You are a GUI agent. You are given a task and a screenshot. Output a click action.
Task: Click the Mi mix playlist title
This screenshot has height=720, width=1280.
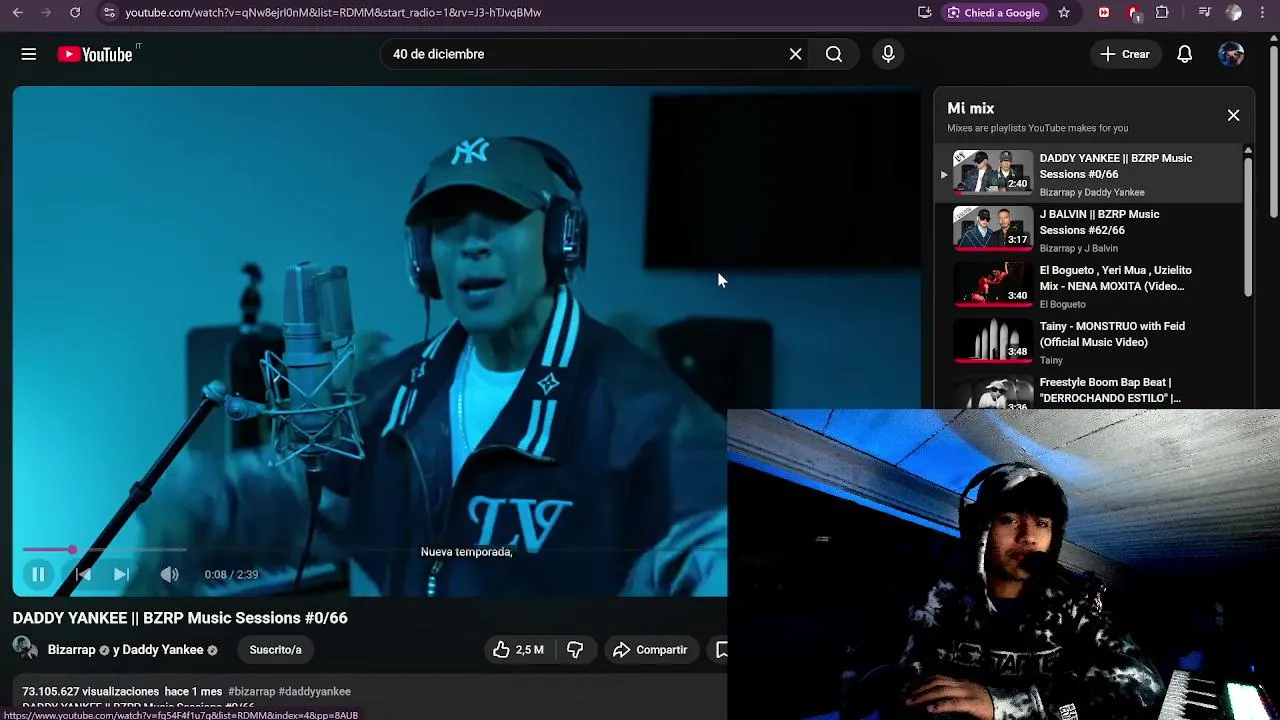pos(971,108)
